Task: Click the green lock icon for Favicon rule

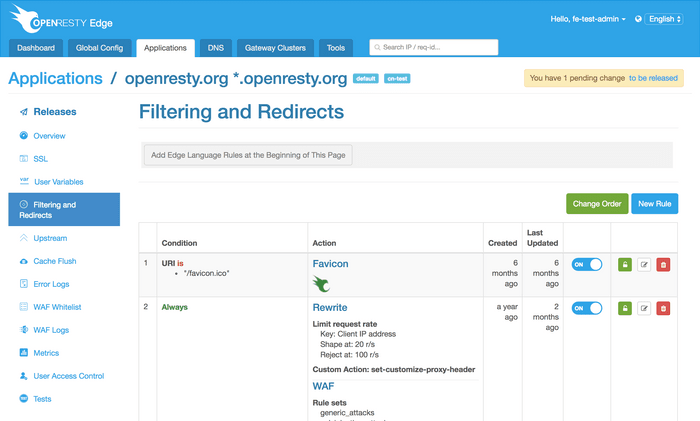Action: click(625, 264)
